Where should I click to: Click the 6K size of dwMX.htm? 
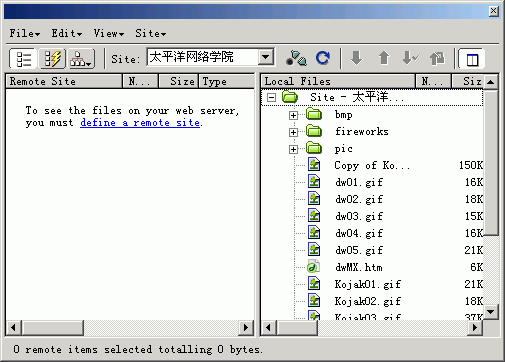point(476,267)
